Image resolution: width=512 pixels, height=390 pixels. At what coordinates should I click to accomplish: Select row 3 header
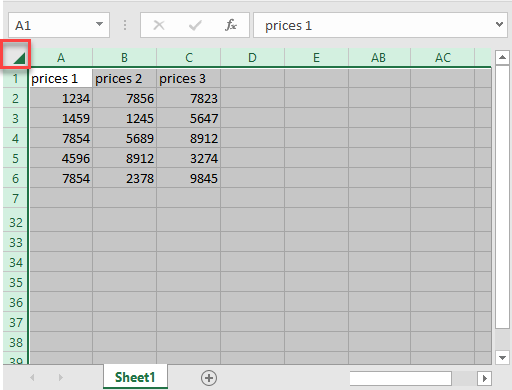click(15, 119)
